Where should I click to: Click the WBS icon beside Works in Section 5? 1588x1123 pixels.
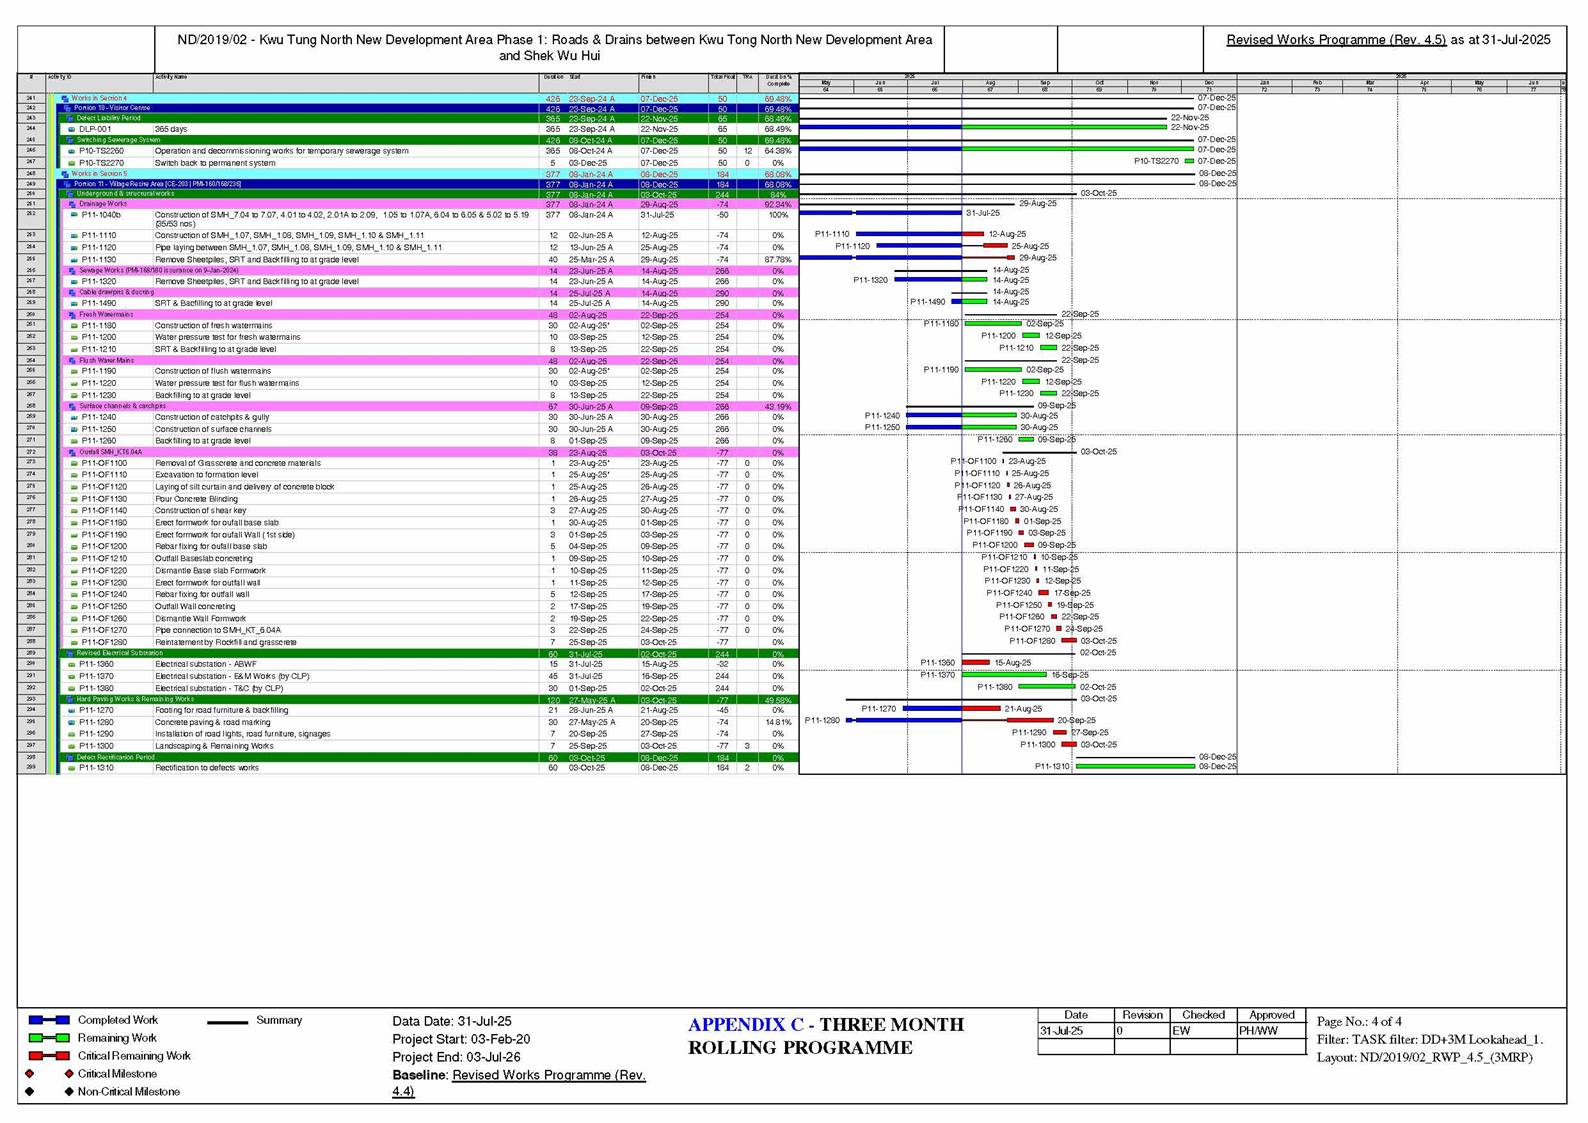coord(65,174)
